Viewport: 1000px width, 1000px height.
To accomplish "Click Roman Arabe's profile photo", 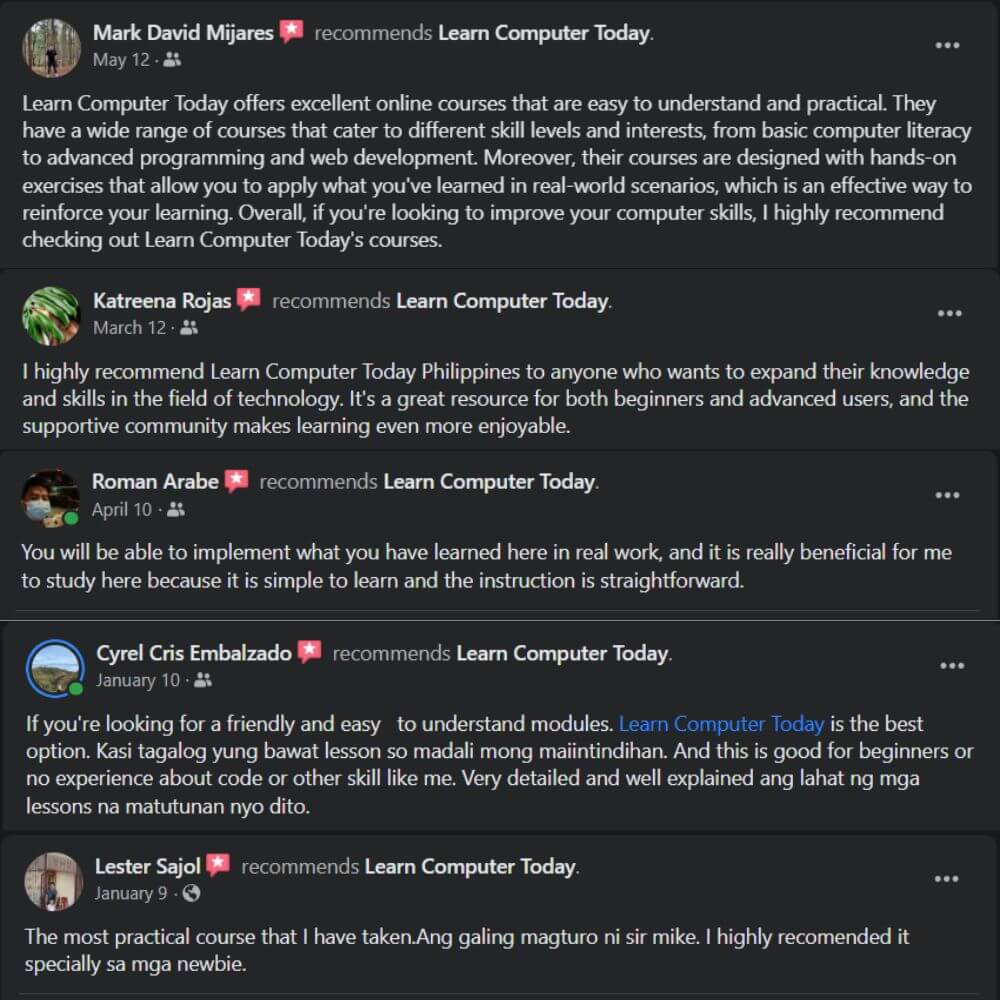I will (x=51, y=497).
